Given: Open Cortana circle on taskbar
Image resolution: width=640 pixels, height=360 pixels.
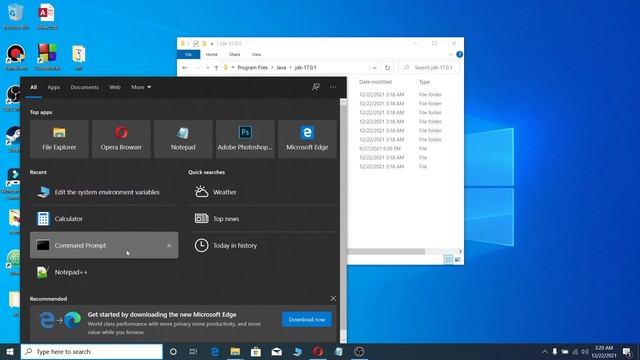Looking at the screenshot, I should click(x=173, y=351).
